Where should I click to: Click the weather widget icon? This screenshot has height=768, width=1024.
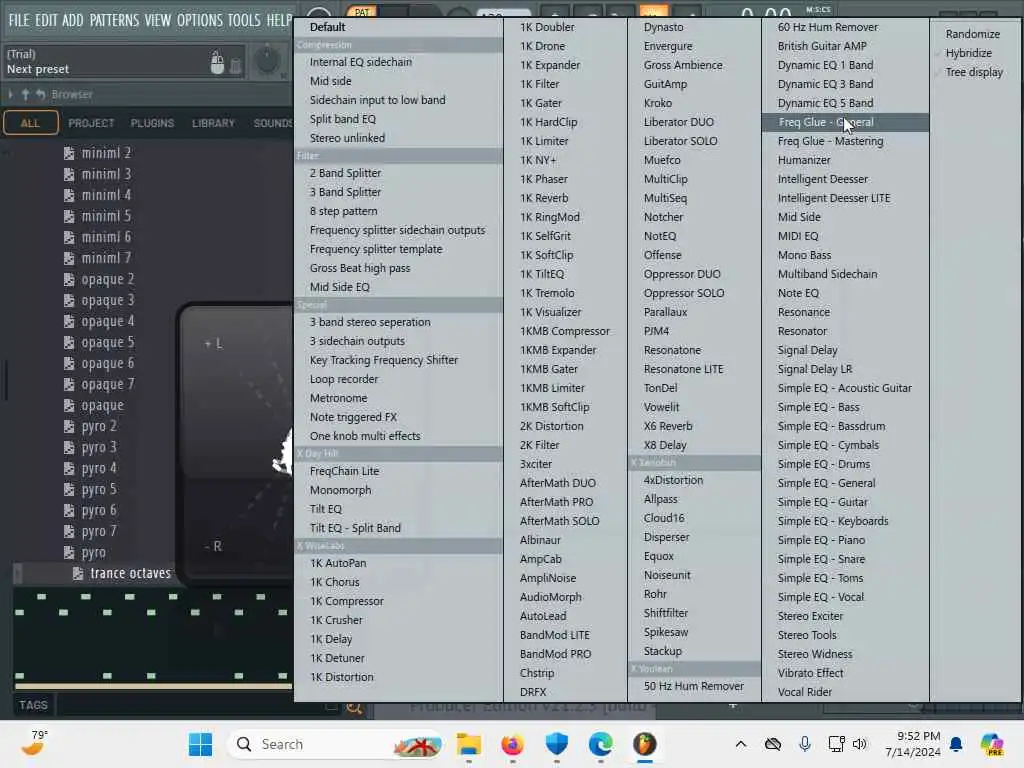click(x=32, y=743)
